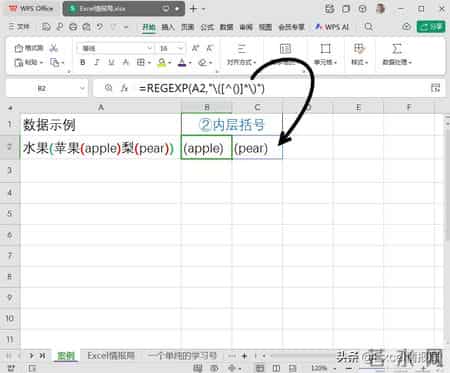This screenshot has height=373, width=450.
Task: Toggle Bold formatting
Action: click(x=83, y=62)
